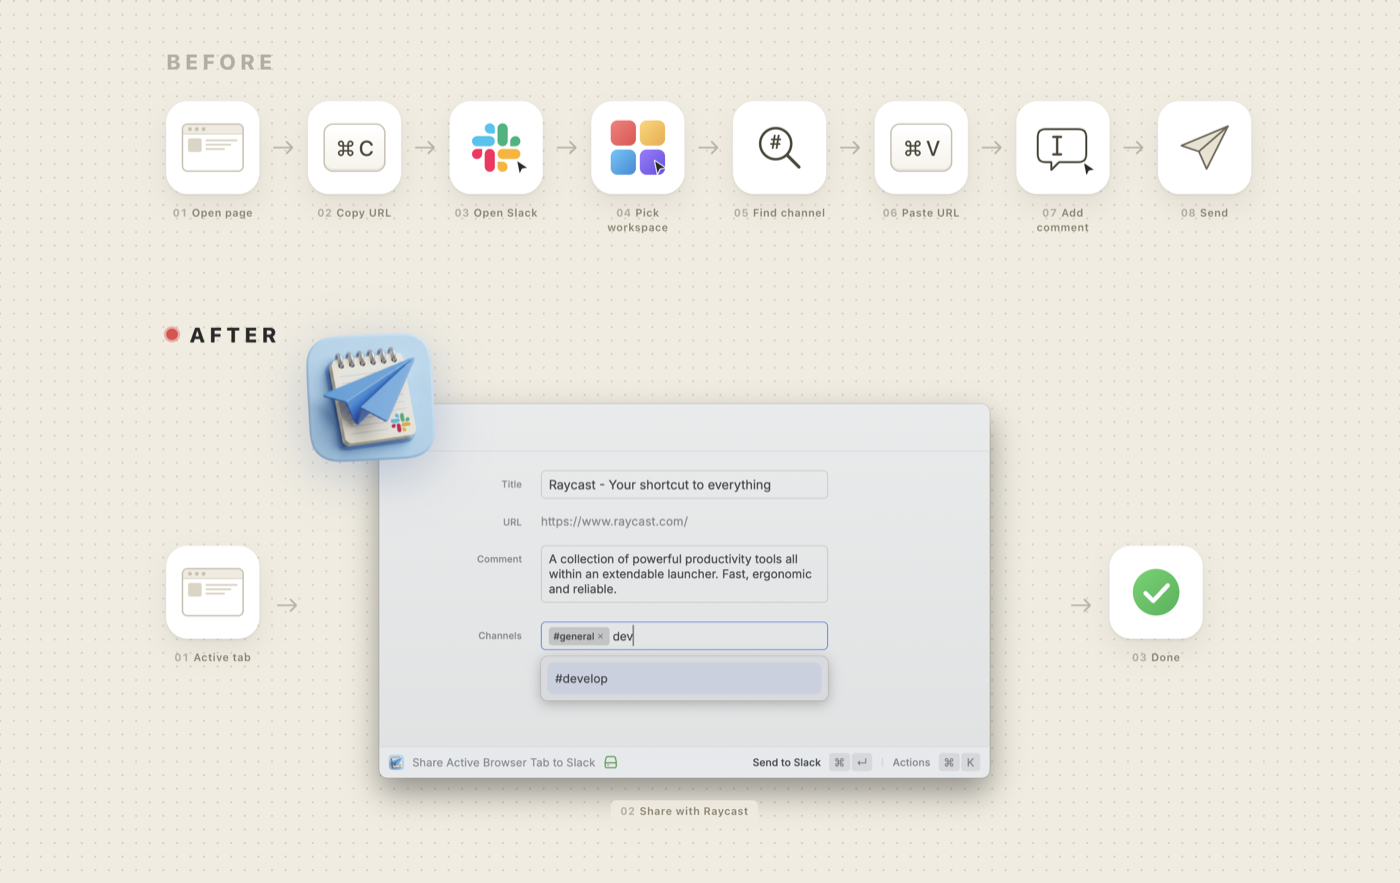Click the ⌘C Copy URL key icon
Image resolution: width=1400 pixels, height=883 pixels.
click(355, 147)
